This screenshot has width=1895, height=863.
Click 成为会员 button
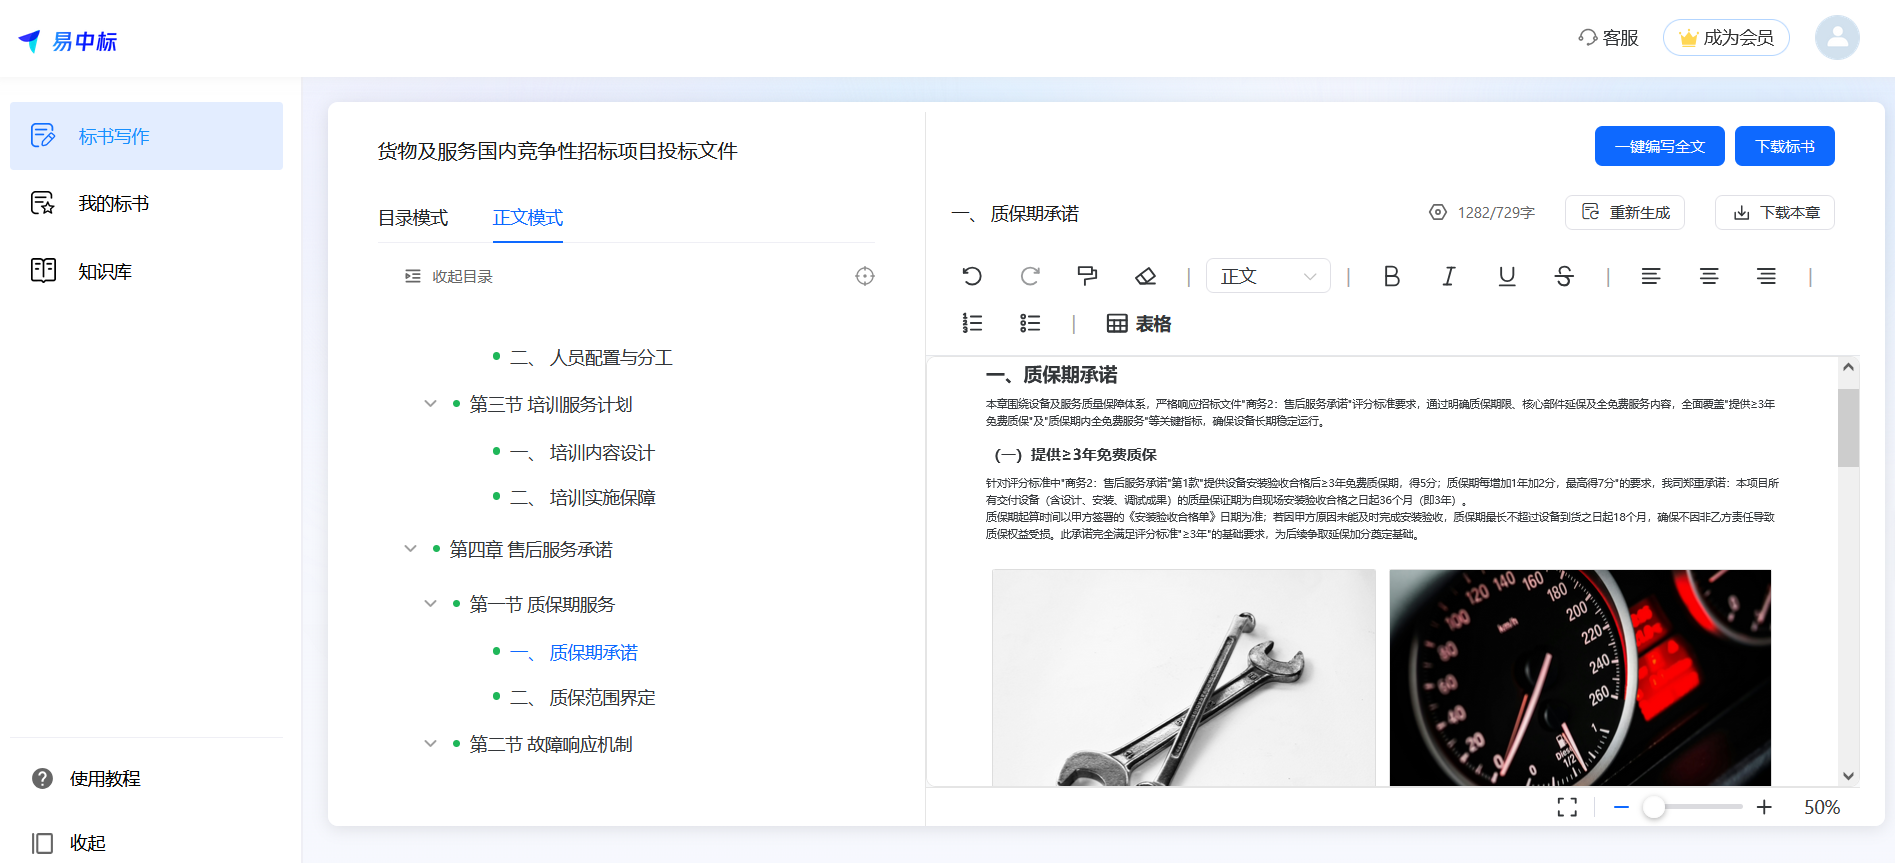tap(1726, 38)
